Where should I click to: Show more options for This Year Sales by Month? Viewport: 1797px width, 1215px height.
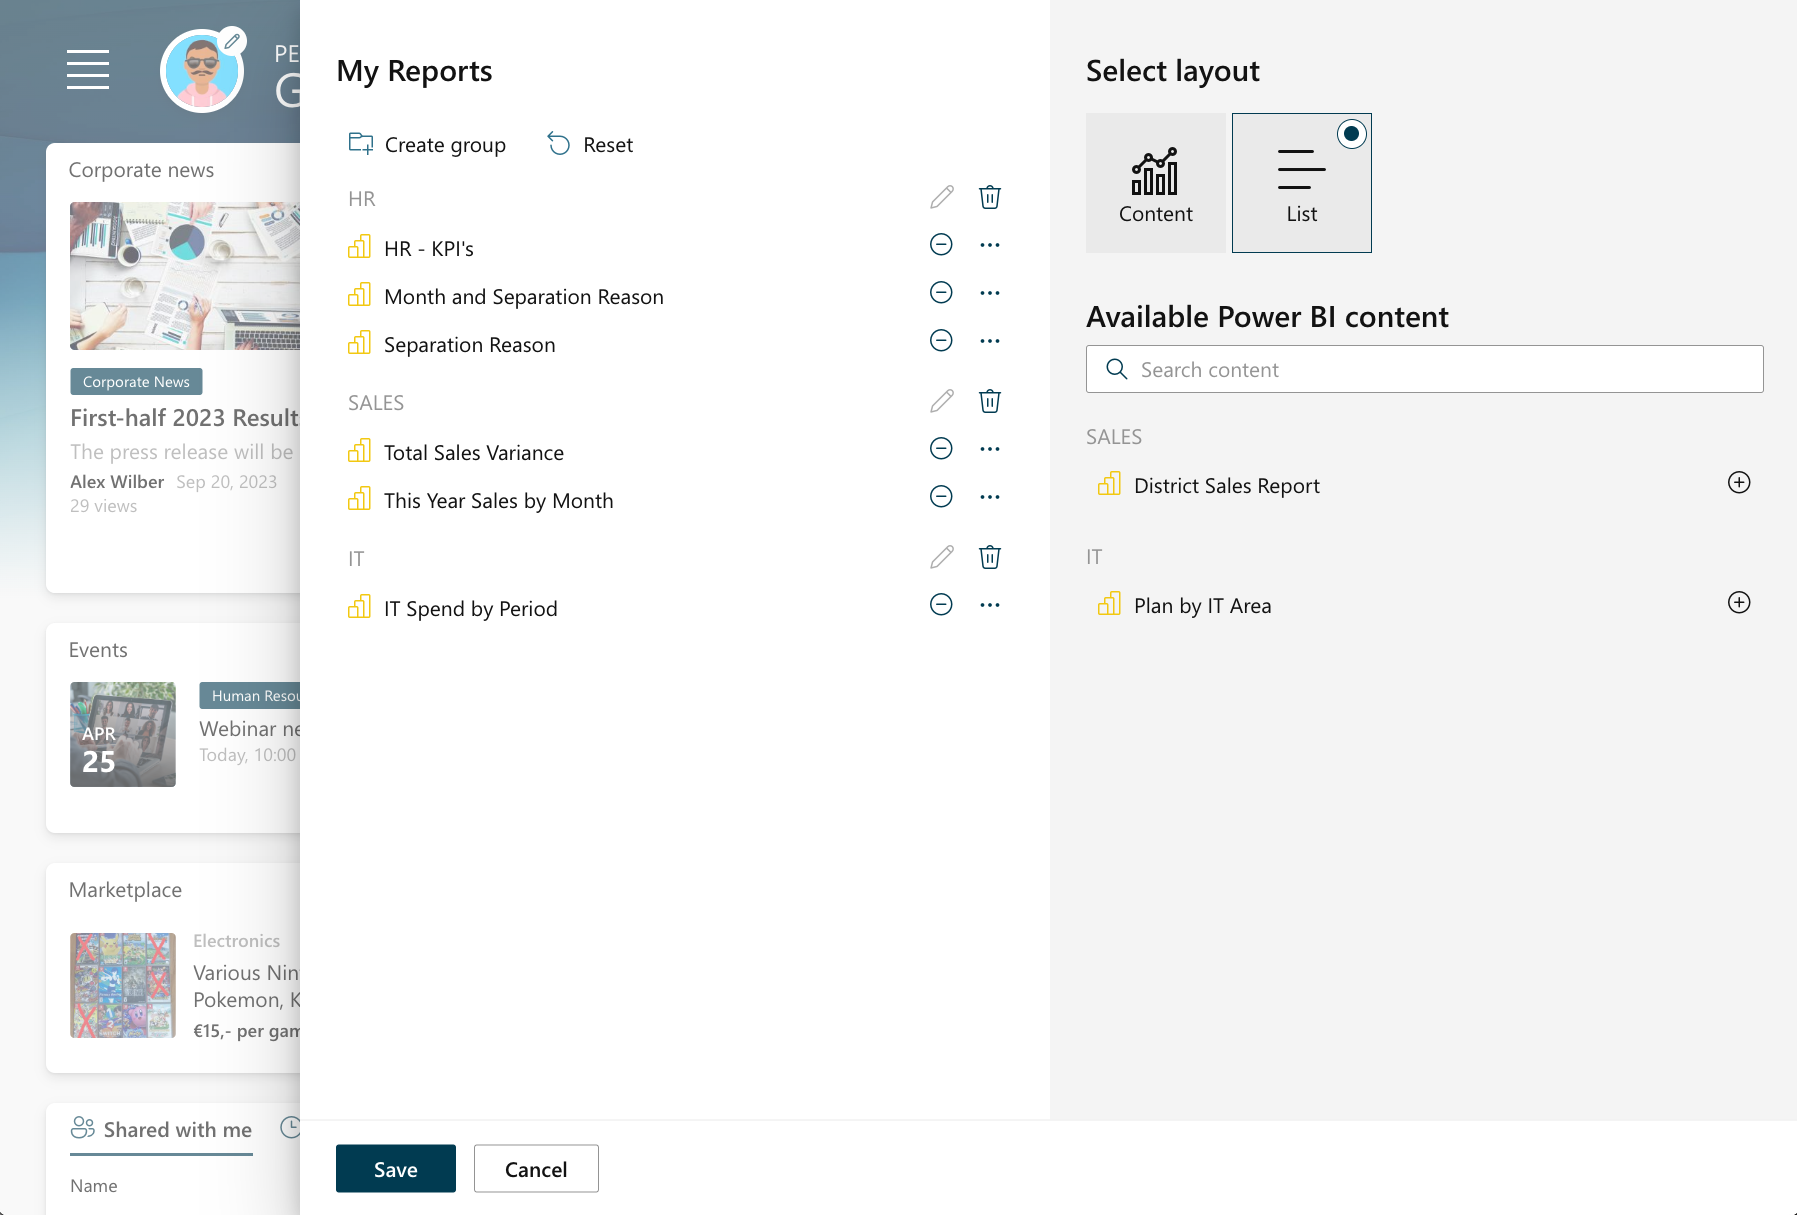click(x=989, y=497)
